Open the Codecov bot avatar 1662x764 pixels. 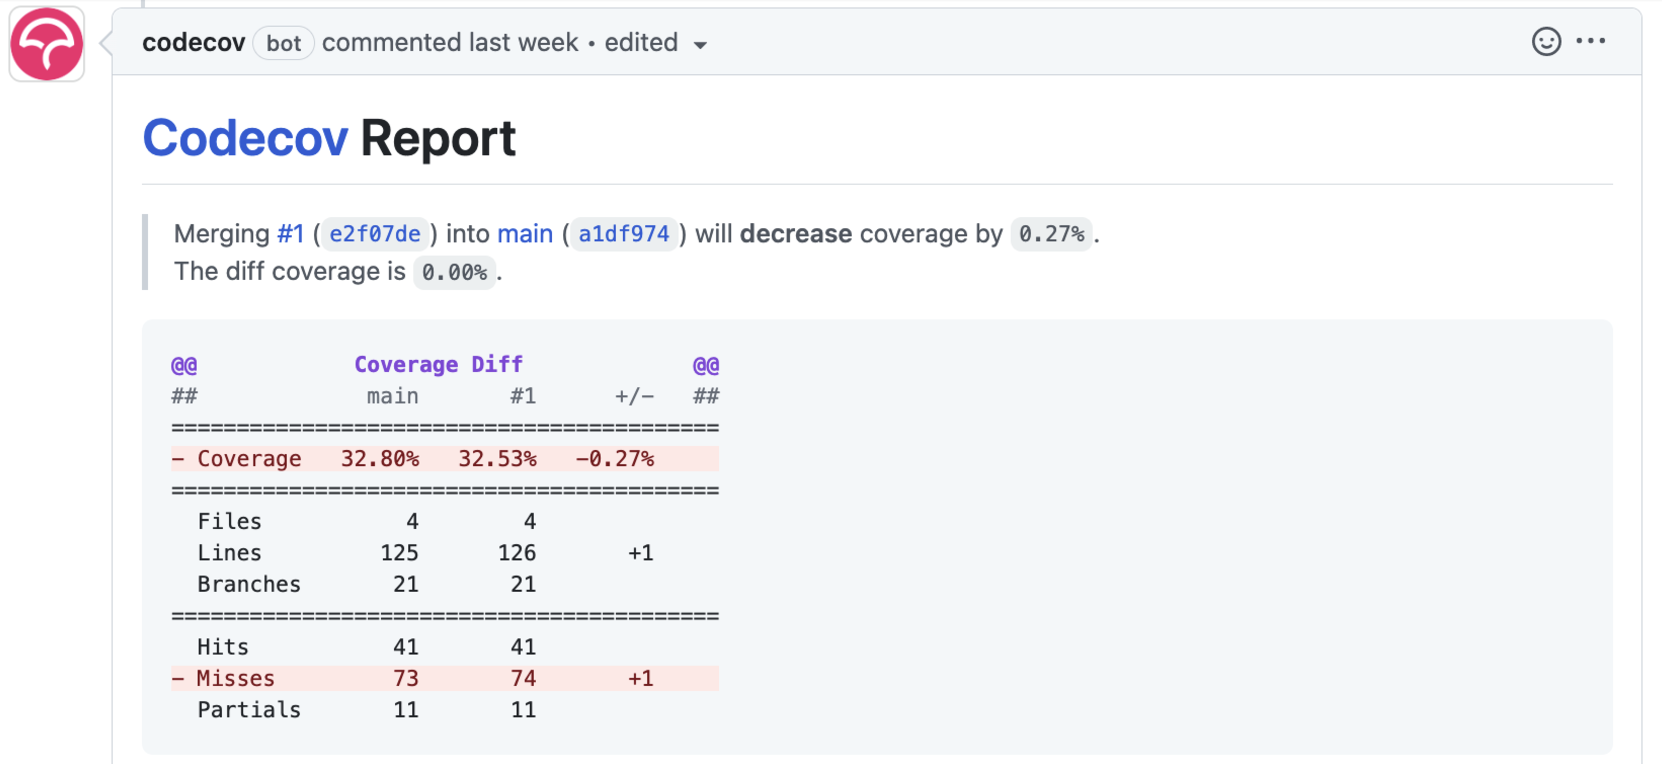point(47,44)
